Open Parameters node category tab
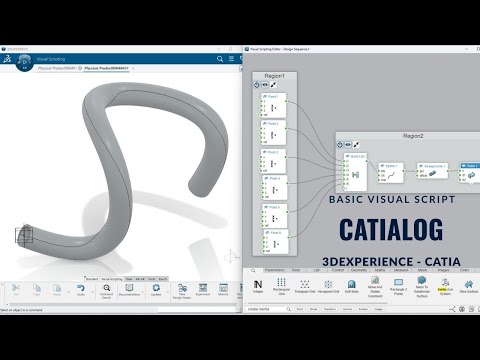 [274, 270]
